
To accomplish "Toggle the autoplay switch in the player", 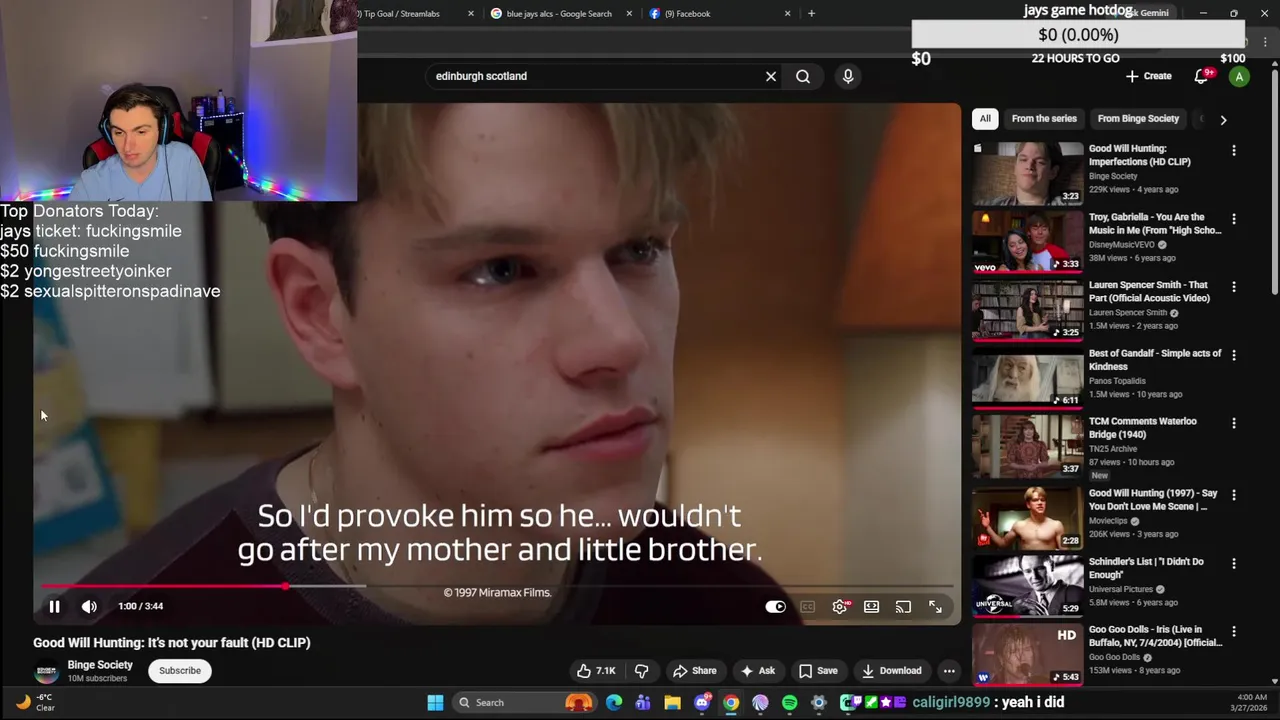I will [x=775, y=606].
